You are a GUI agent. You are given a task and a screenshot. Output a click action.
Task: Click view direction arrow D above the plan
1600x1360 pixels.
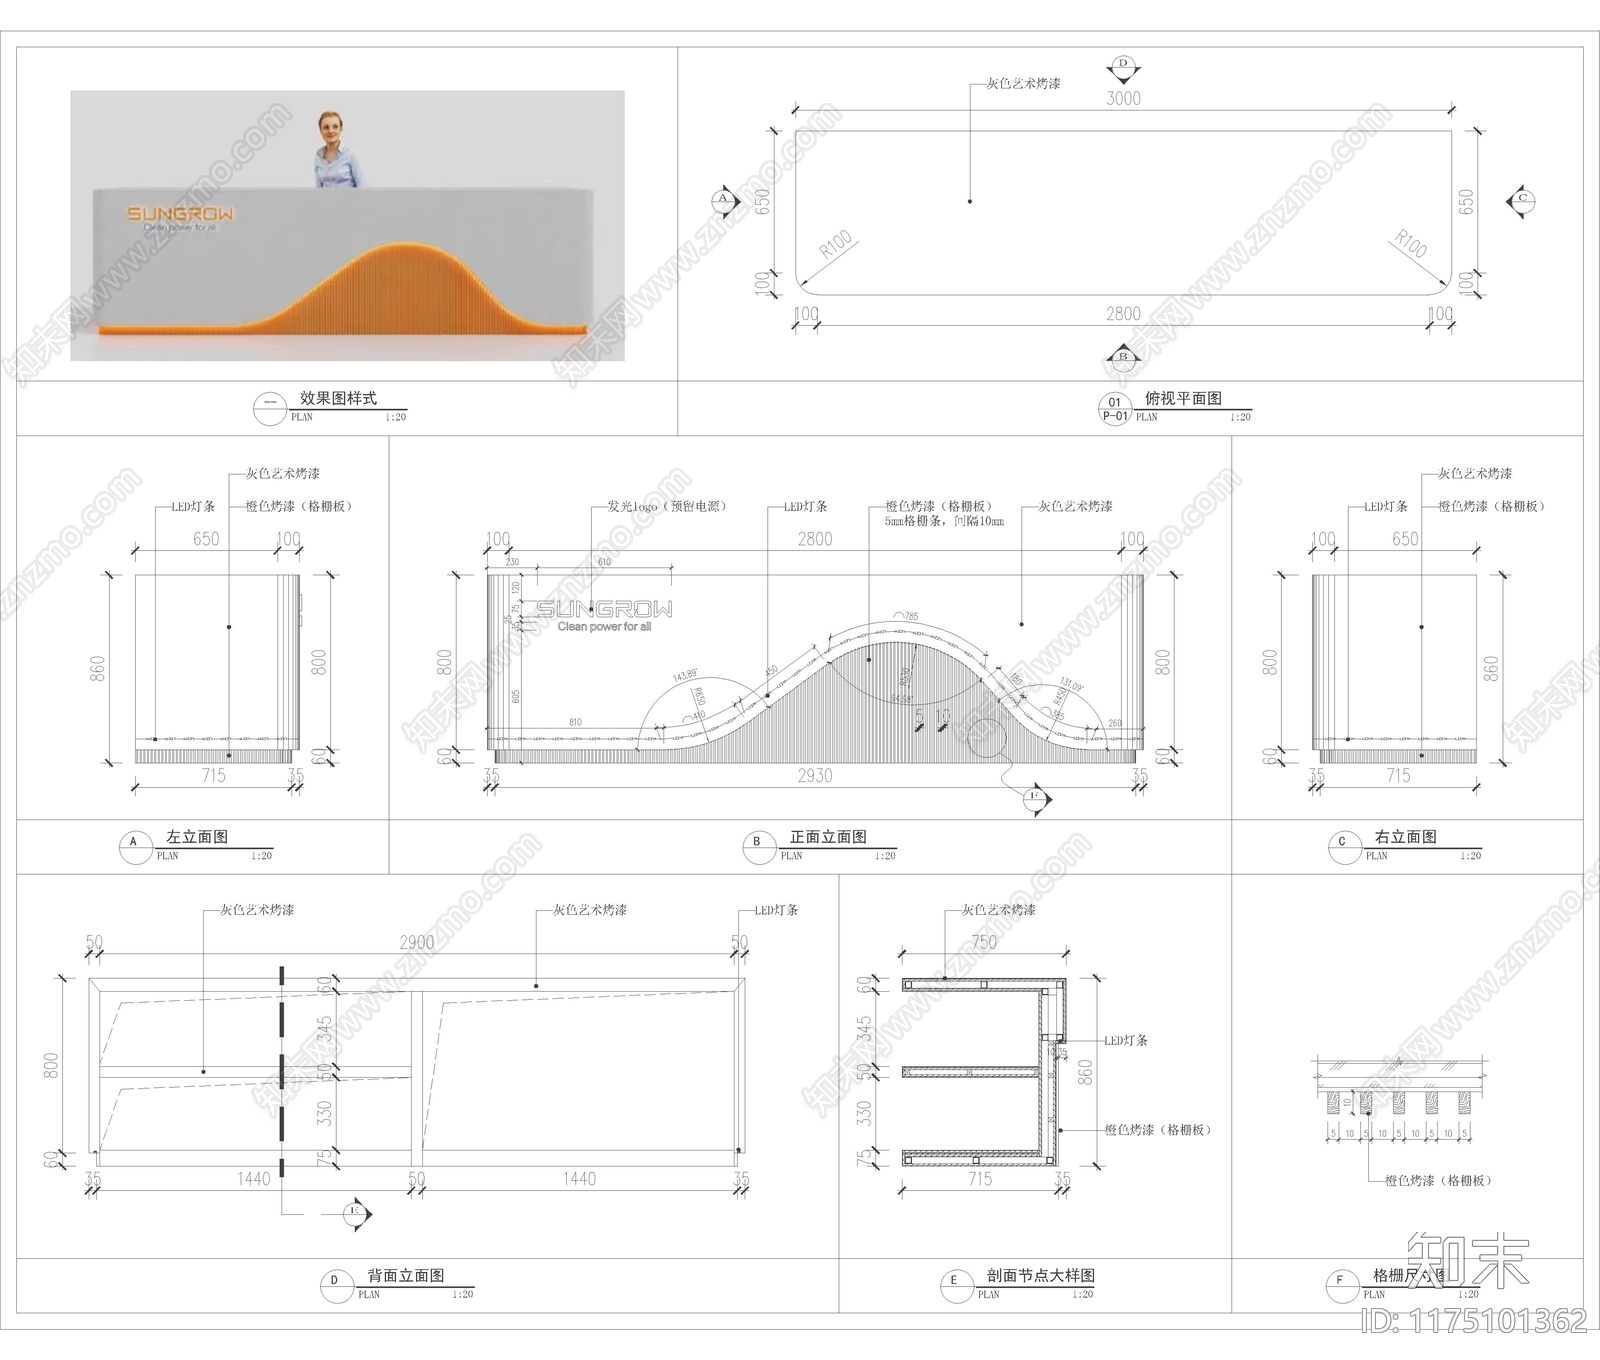coord(1123,68)
